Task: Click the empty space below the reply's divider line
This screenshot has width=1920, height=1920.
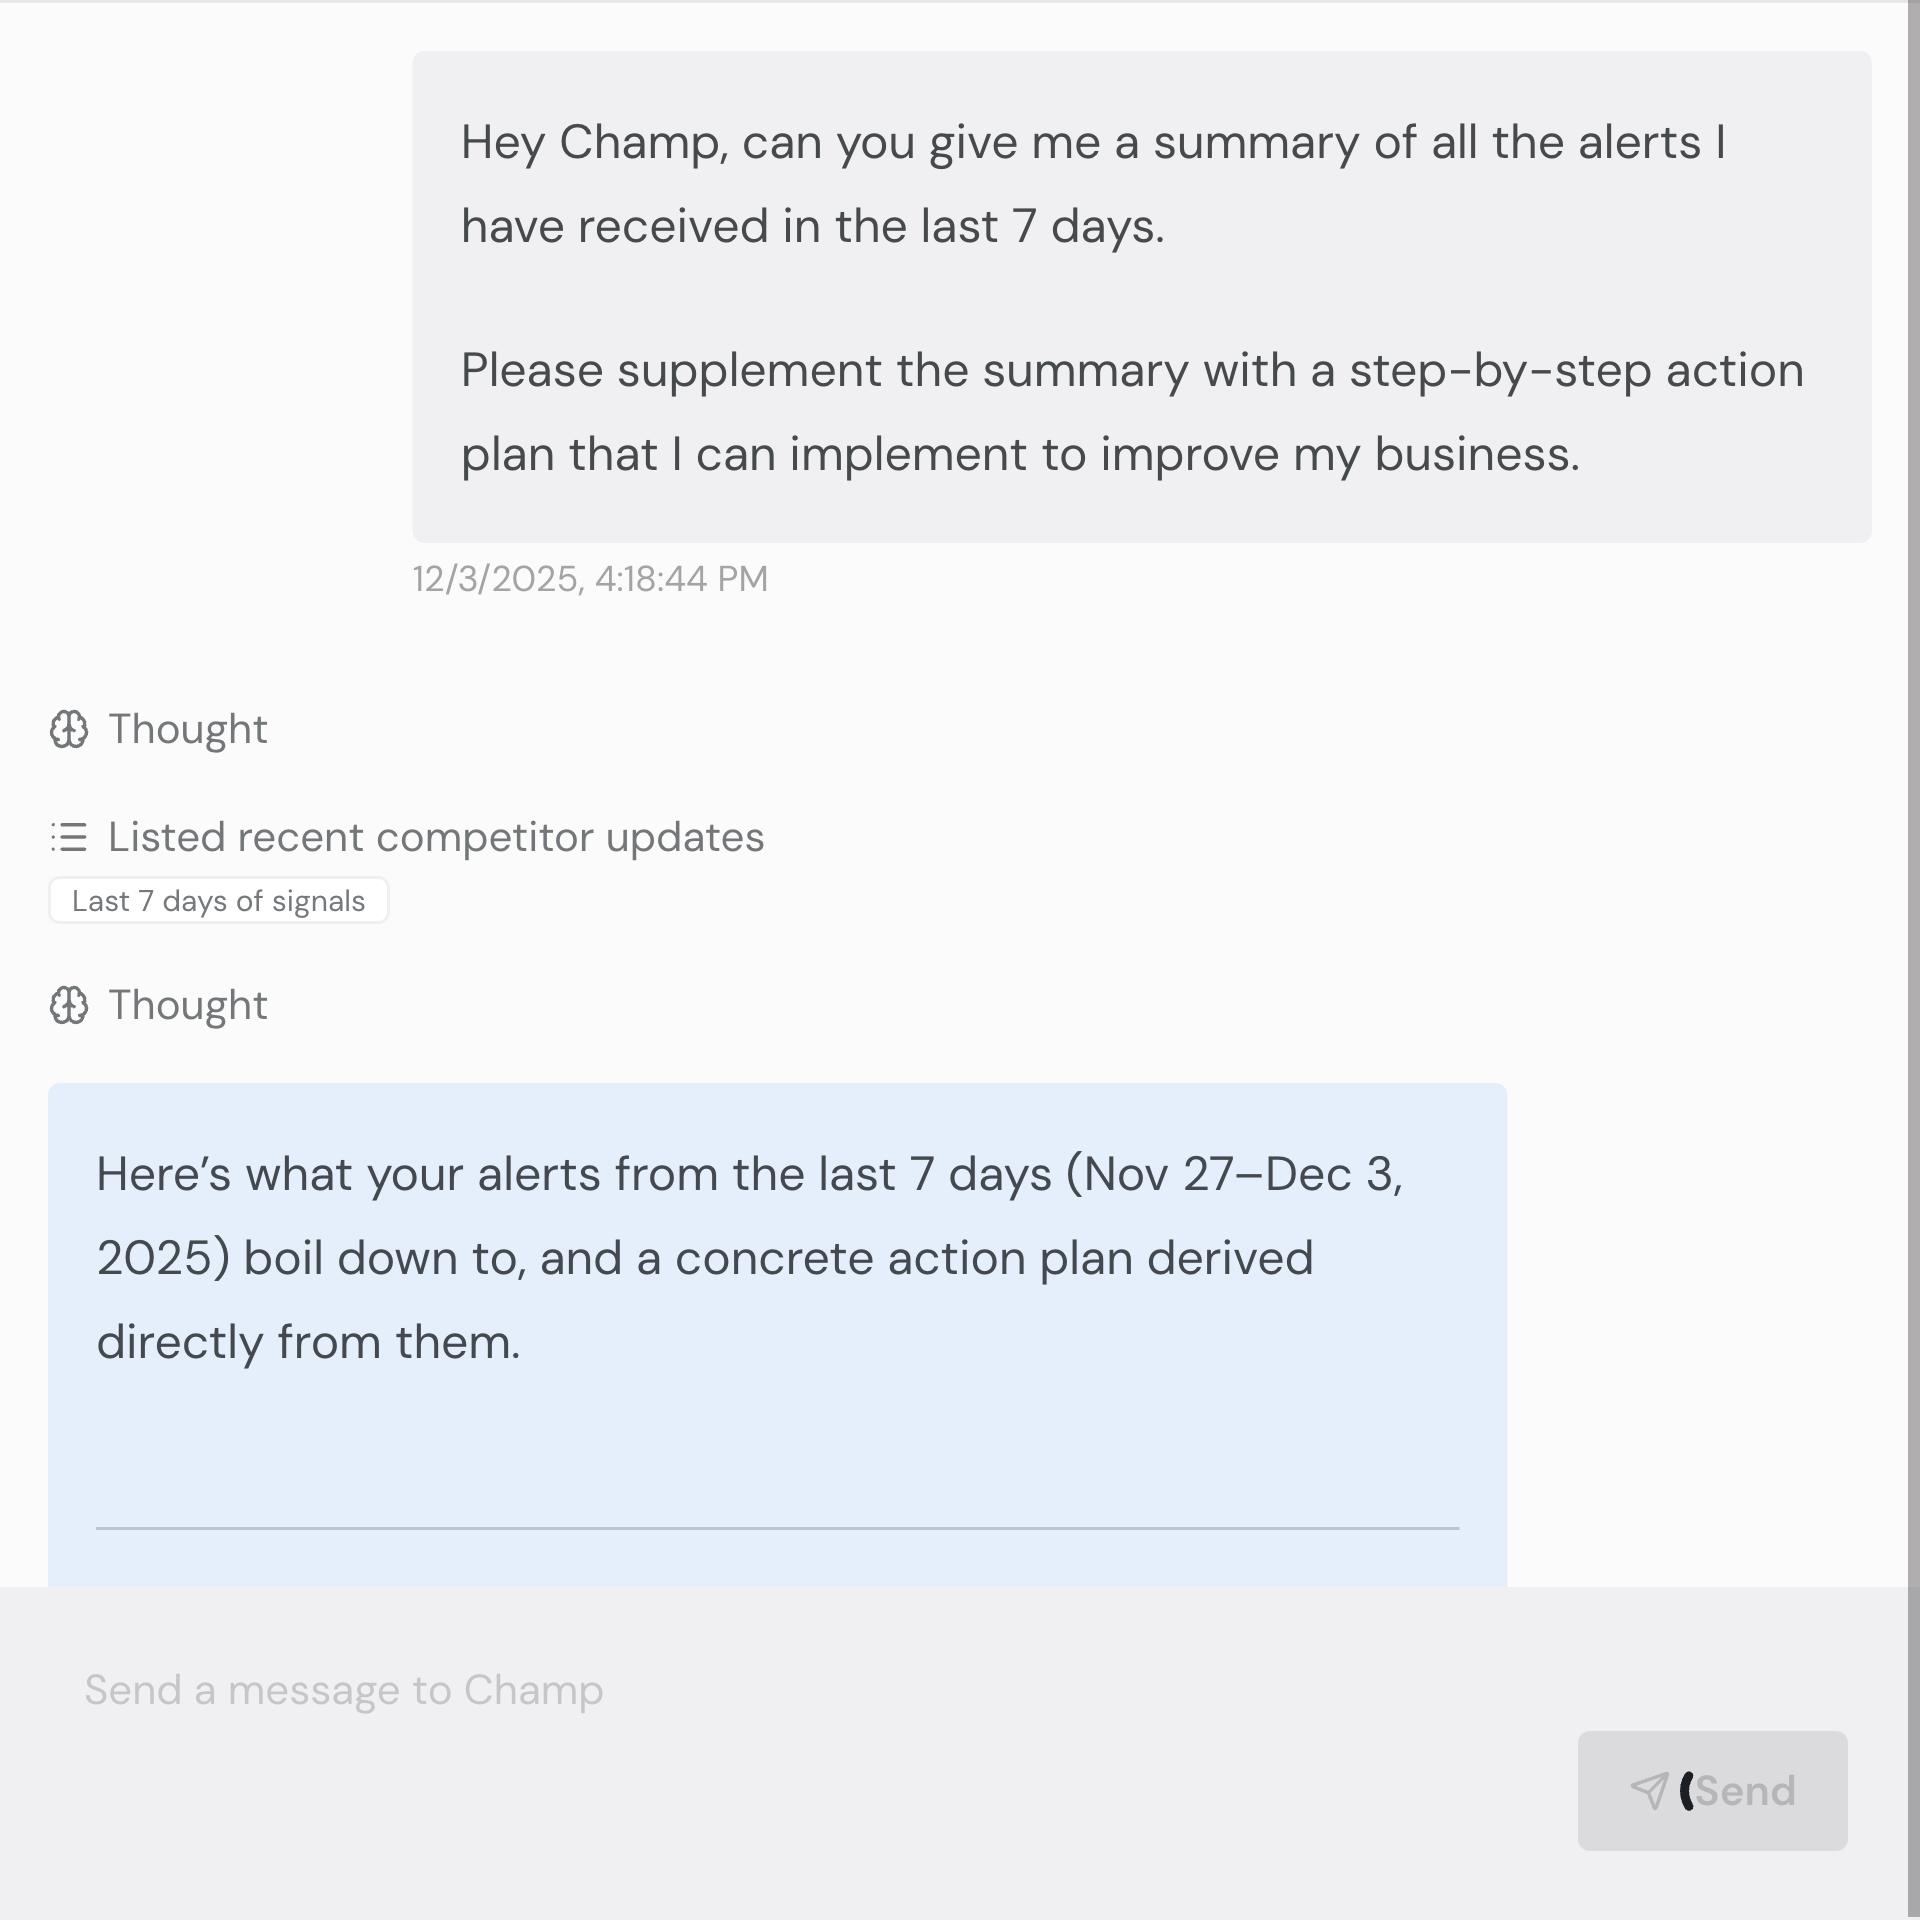Action: (x=777, y=1560)
